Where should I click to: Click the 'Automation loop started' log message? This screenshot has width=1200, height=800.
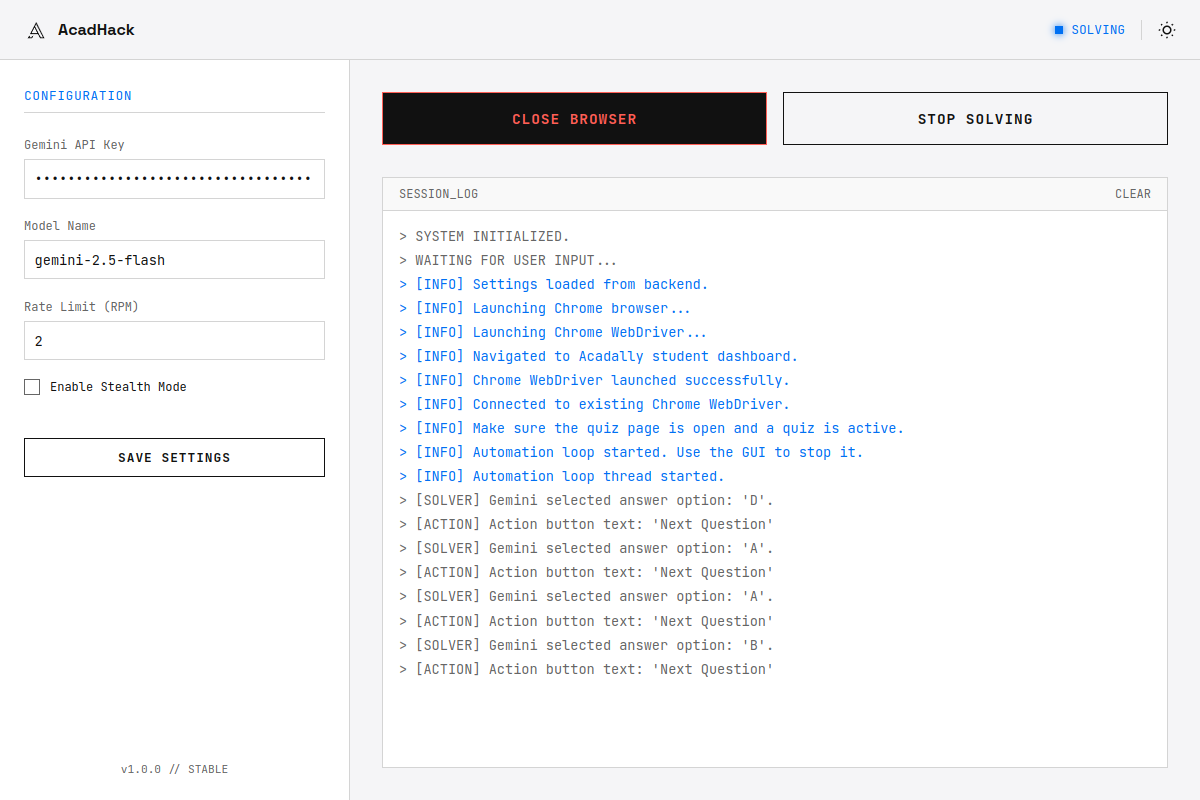pos(628,452)
